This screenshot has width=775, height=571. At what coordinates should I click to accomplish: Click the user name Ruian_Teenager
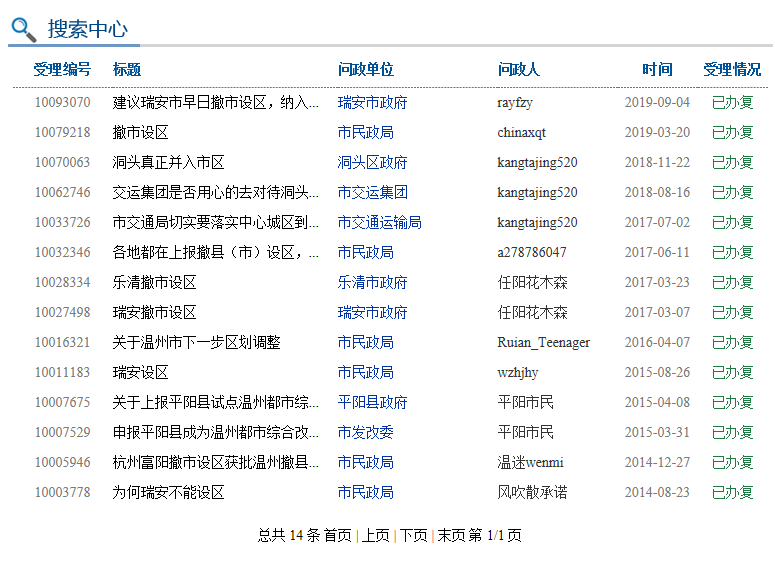tap(544, 343)
